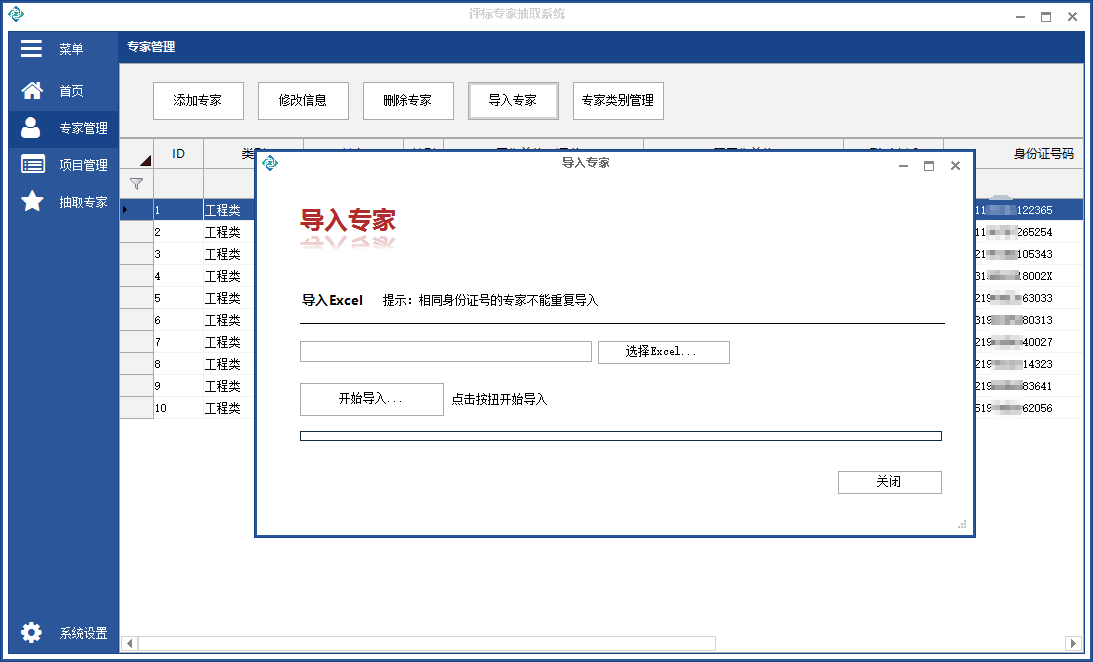Click the main window app logo icon

click(x=15, y=14)
